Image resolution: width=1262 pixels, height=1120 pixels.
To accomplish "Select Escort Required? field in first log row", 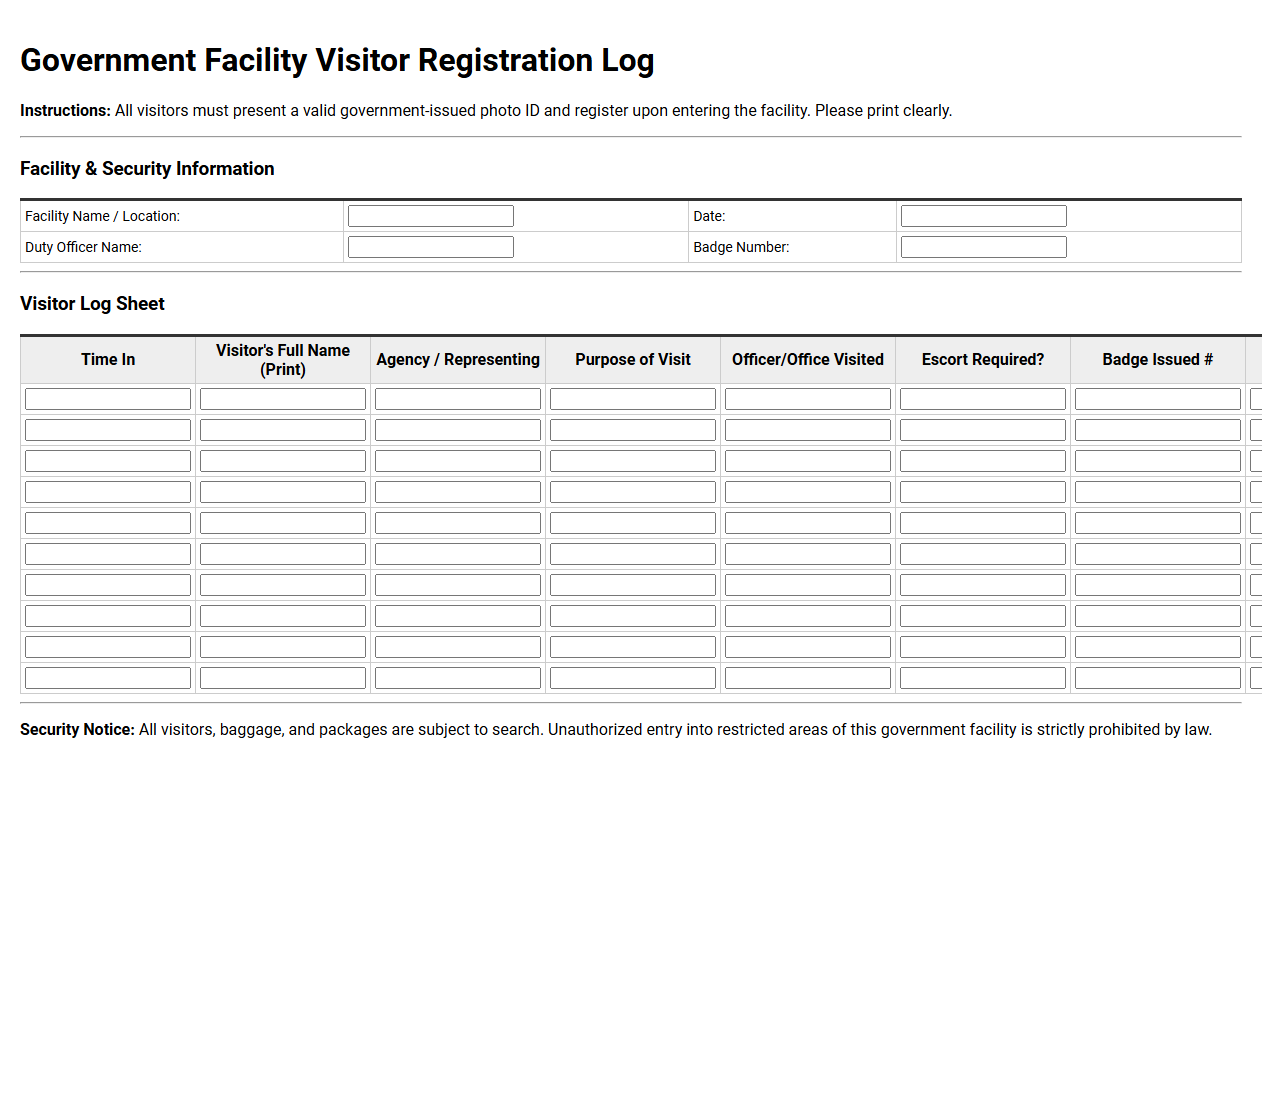I will coord(983,399).
